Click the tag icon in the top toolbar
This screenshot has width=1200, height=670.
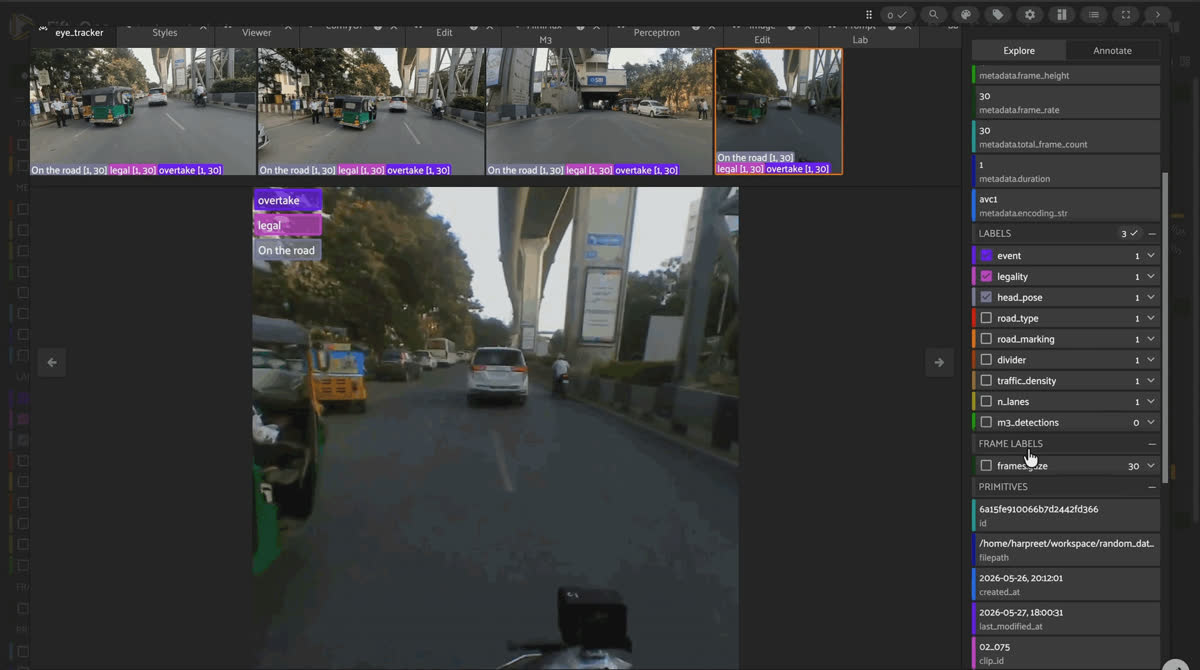pos(998,14)
